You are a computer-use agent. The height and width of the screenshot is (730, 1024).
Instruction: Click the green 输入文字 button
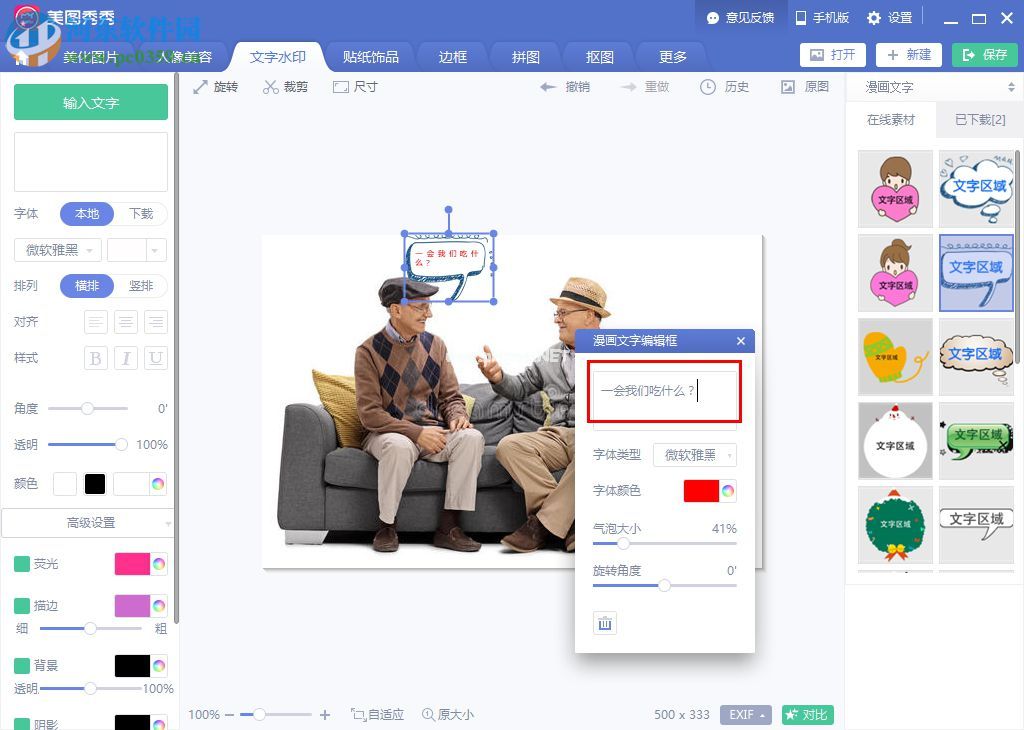coord(90,102)
